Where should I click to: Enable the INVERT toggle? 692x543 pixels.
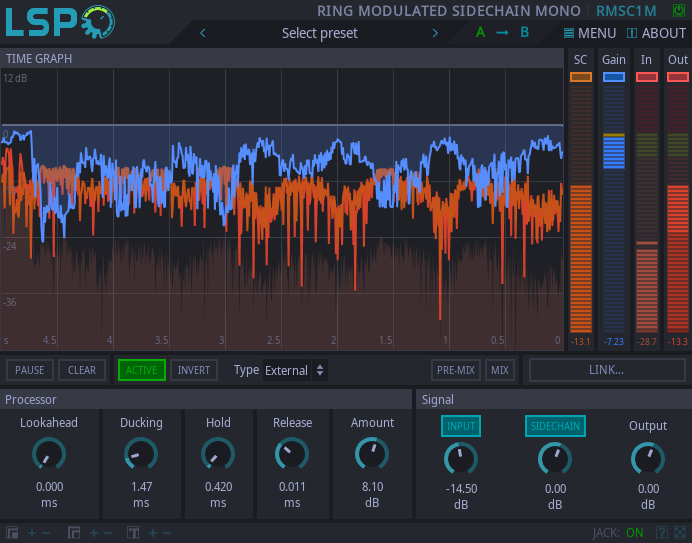point(193,370)
